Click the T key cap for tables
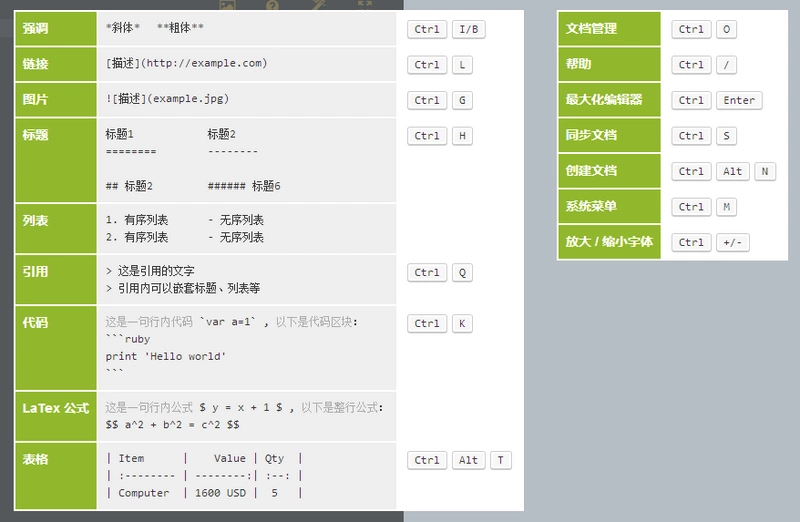This screenshot has width=800, height=522. point(501,460)
